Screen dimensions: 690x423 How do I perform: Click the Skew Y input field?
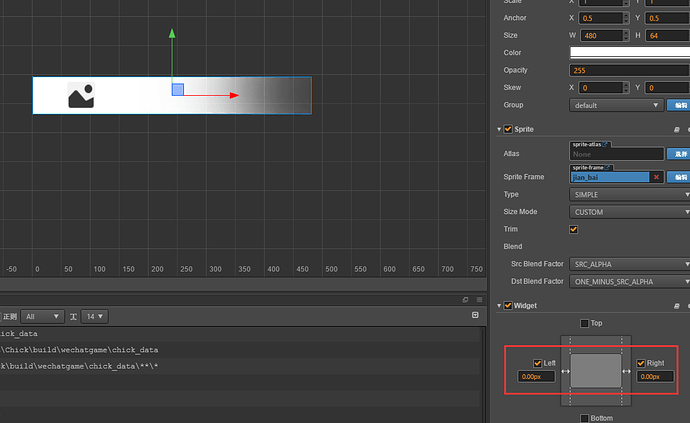[668, 88]
